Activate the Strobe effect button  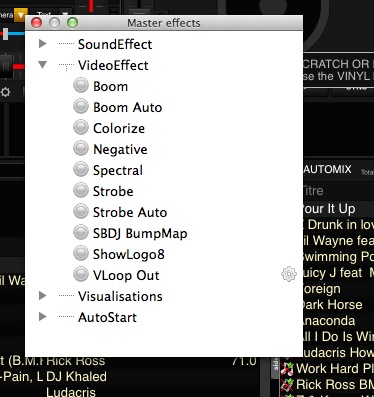(81, 190)
